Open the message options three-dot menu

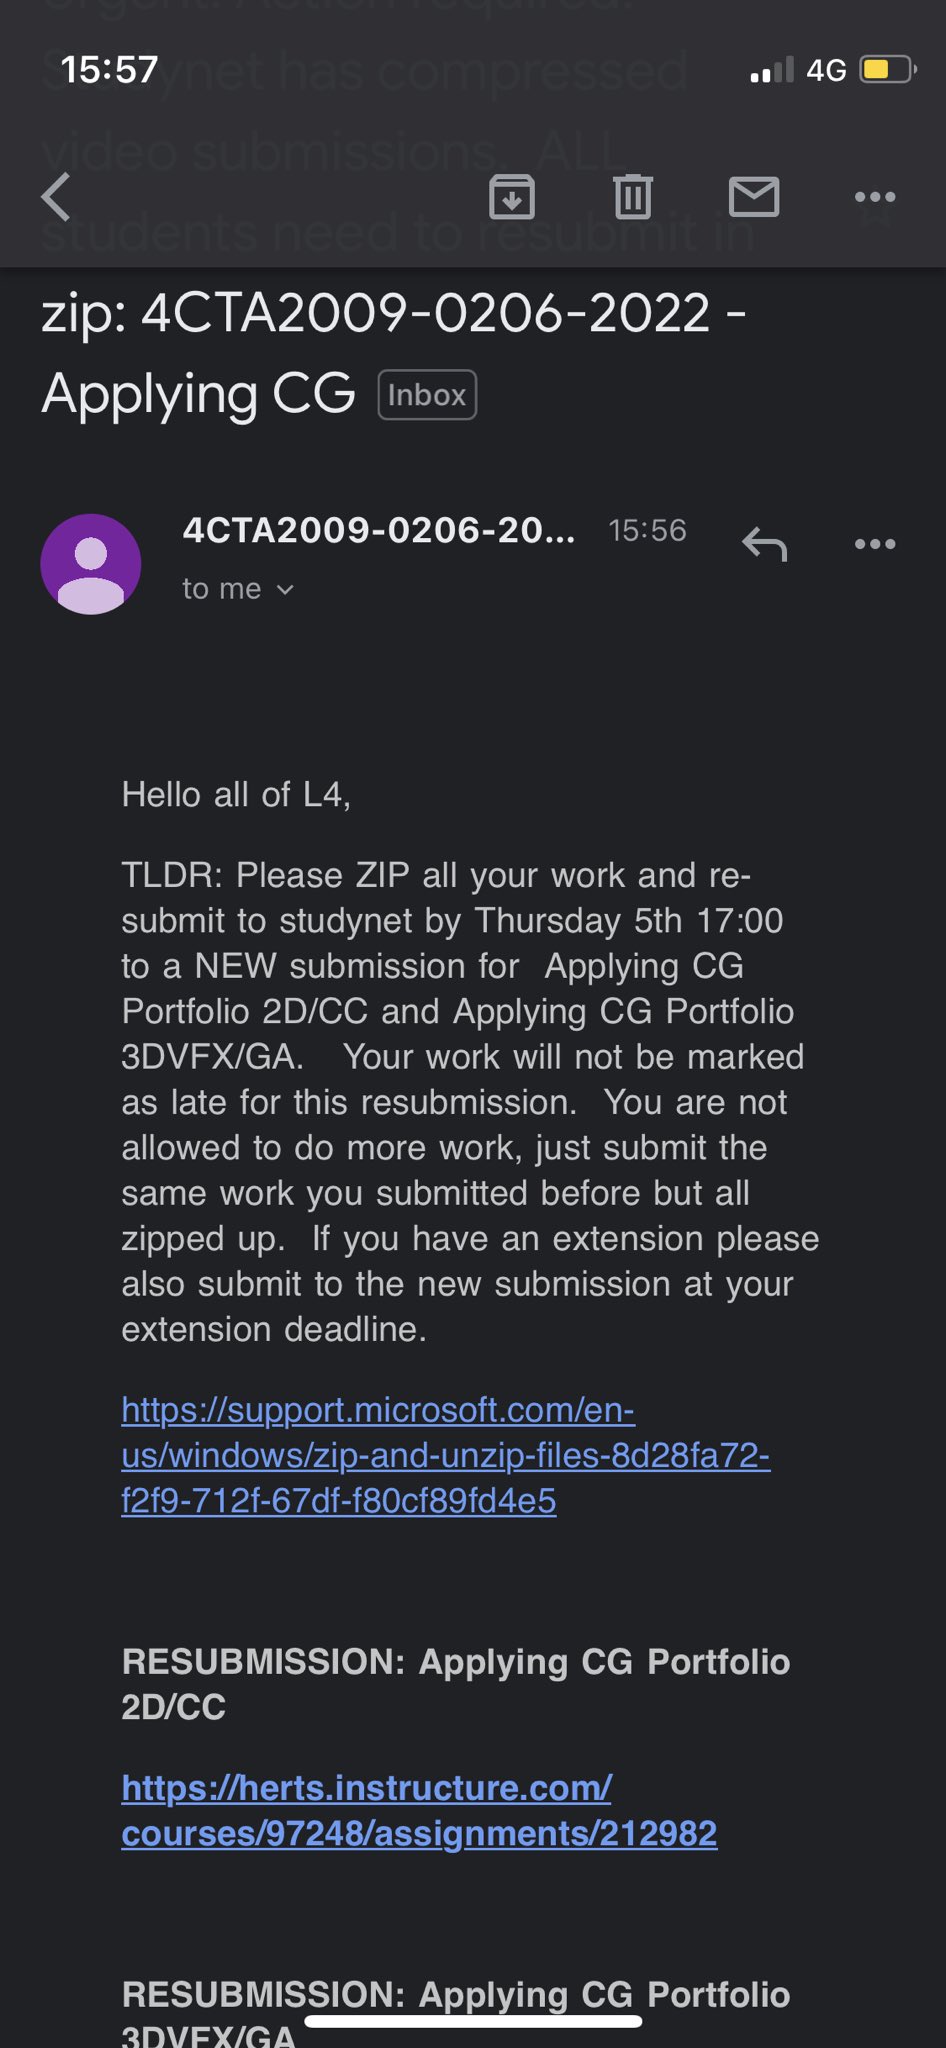pos(875,545)
